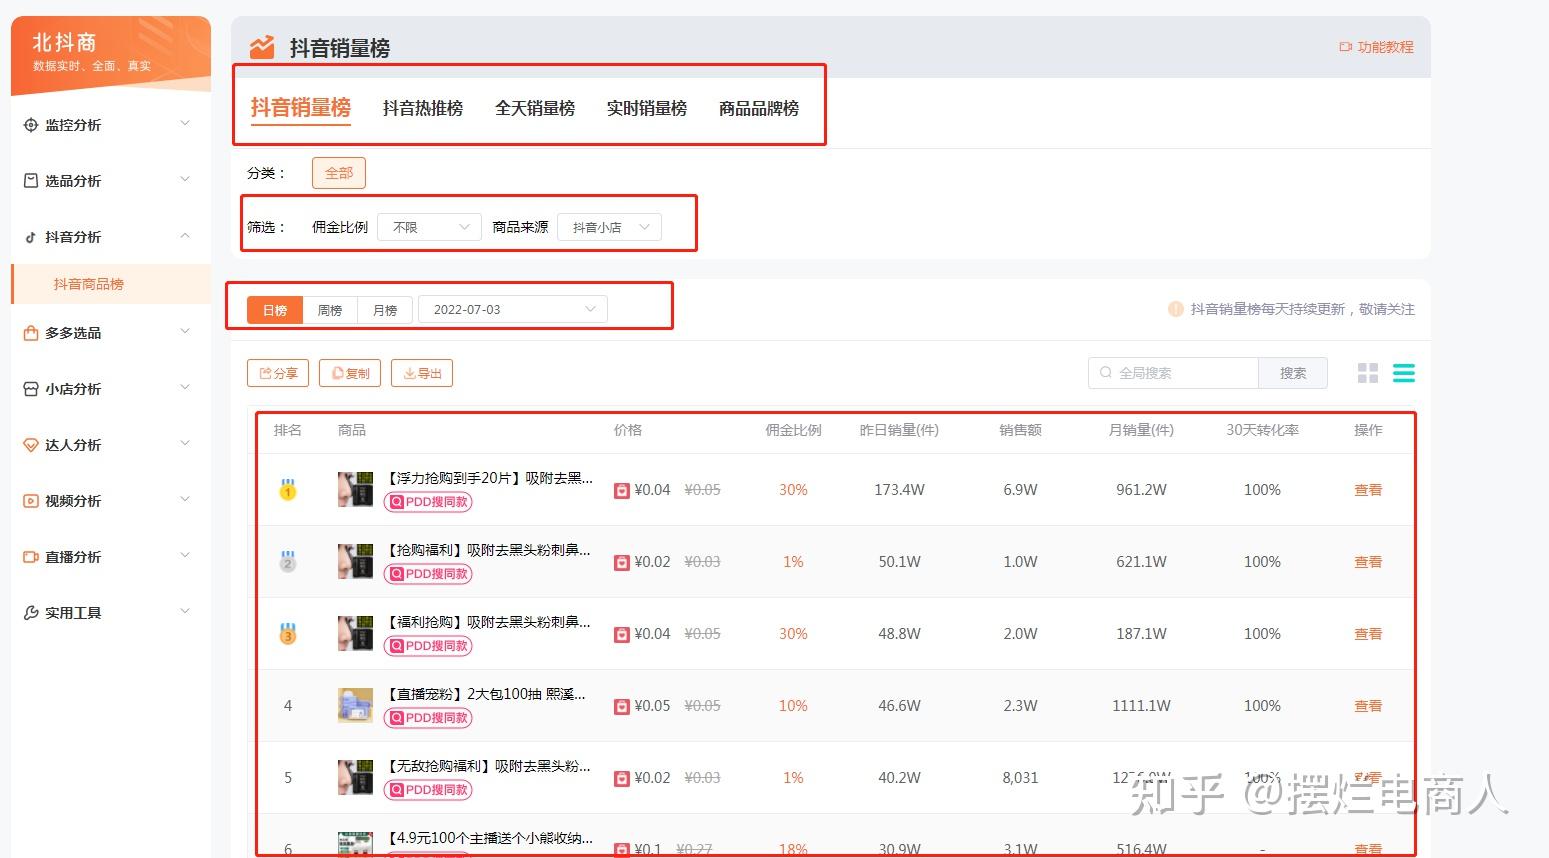1549x858 pixels.
Task: Switch to the 抖音销量榜 tab
Action: point(301,108)
